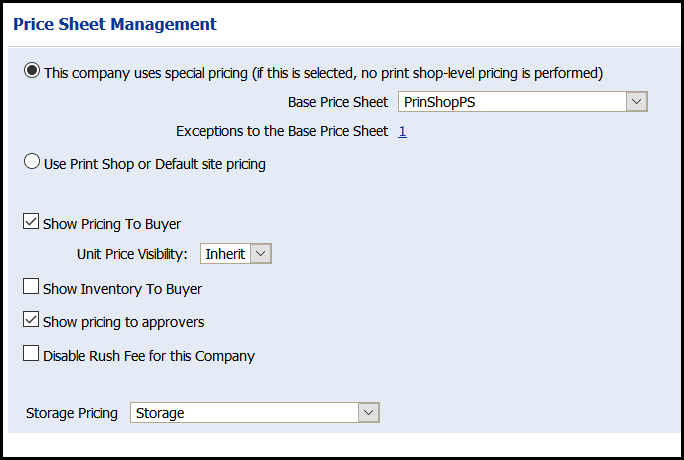Uncheck the Show Pricing To Buyer checkbox
684x460 pixels.
point(31,223)
